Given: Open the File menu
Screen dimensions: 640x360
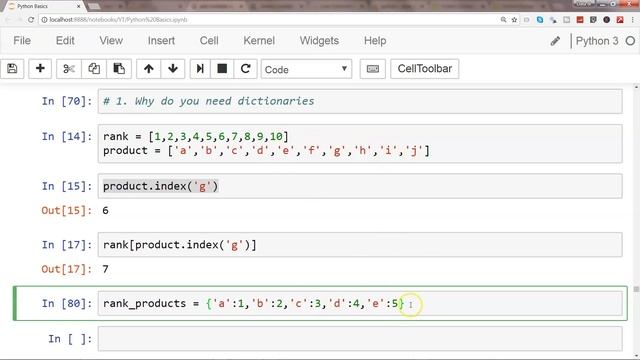Looking at the screenshot, I should coord(22,41).
